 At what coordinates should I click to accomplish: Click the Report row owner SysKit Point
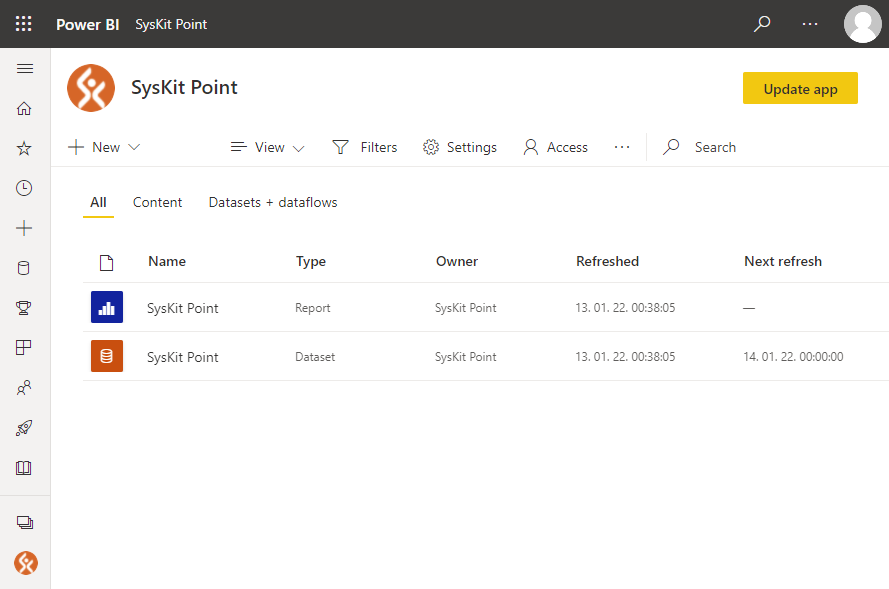(x=465, y=308)
